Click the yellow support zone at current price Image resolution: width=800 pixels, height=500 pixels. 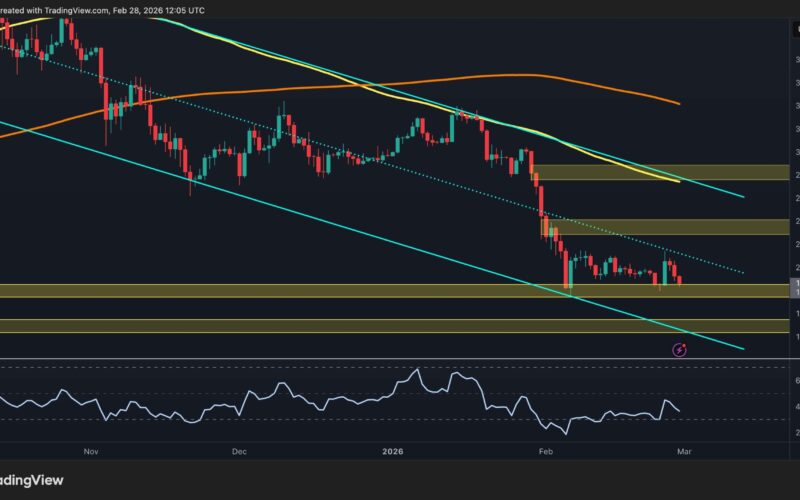tap(300, 290)
